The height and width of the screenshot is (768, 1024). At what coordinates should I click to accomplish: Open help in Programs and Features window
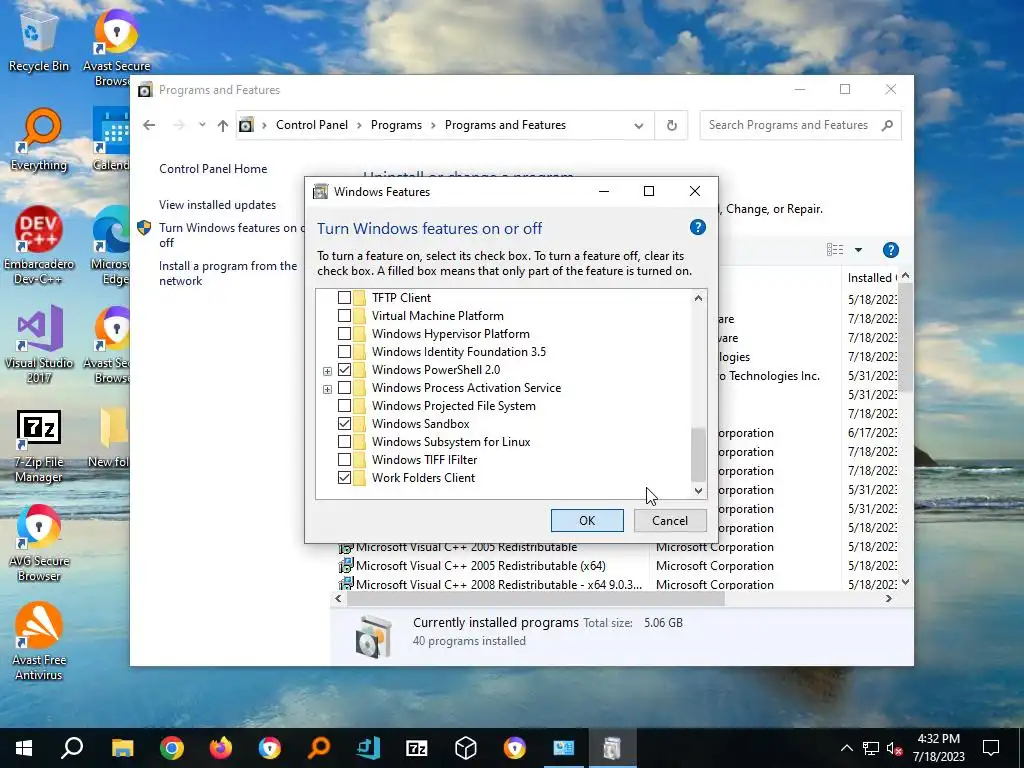[890, 249]
